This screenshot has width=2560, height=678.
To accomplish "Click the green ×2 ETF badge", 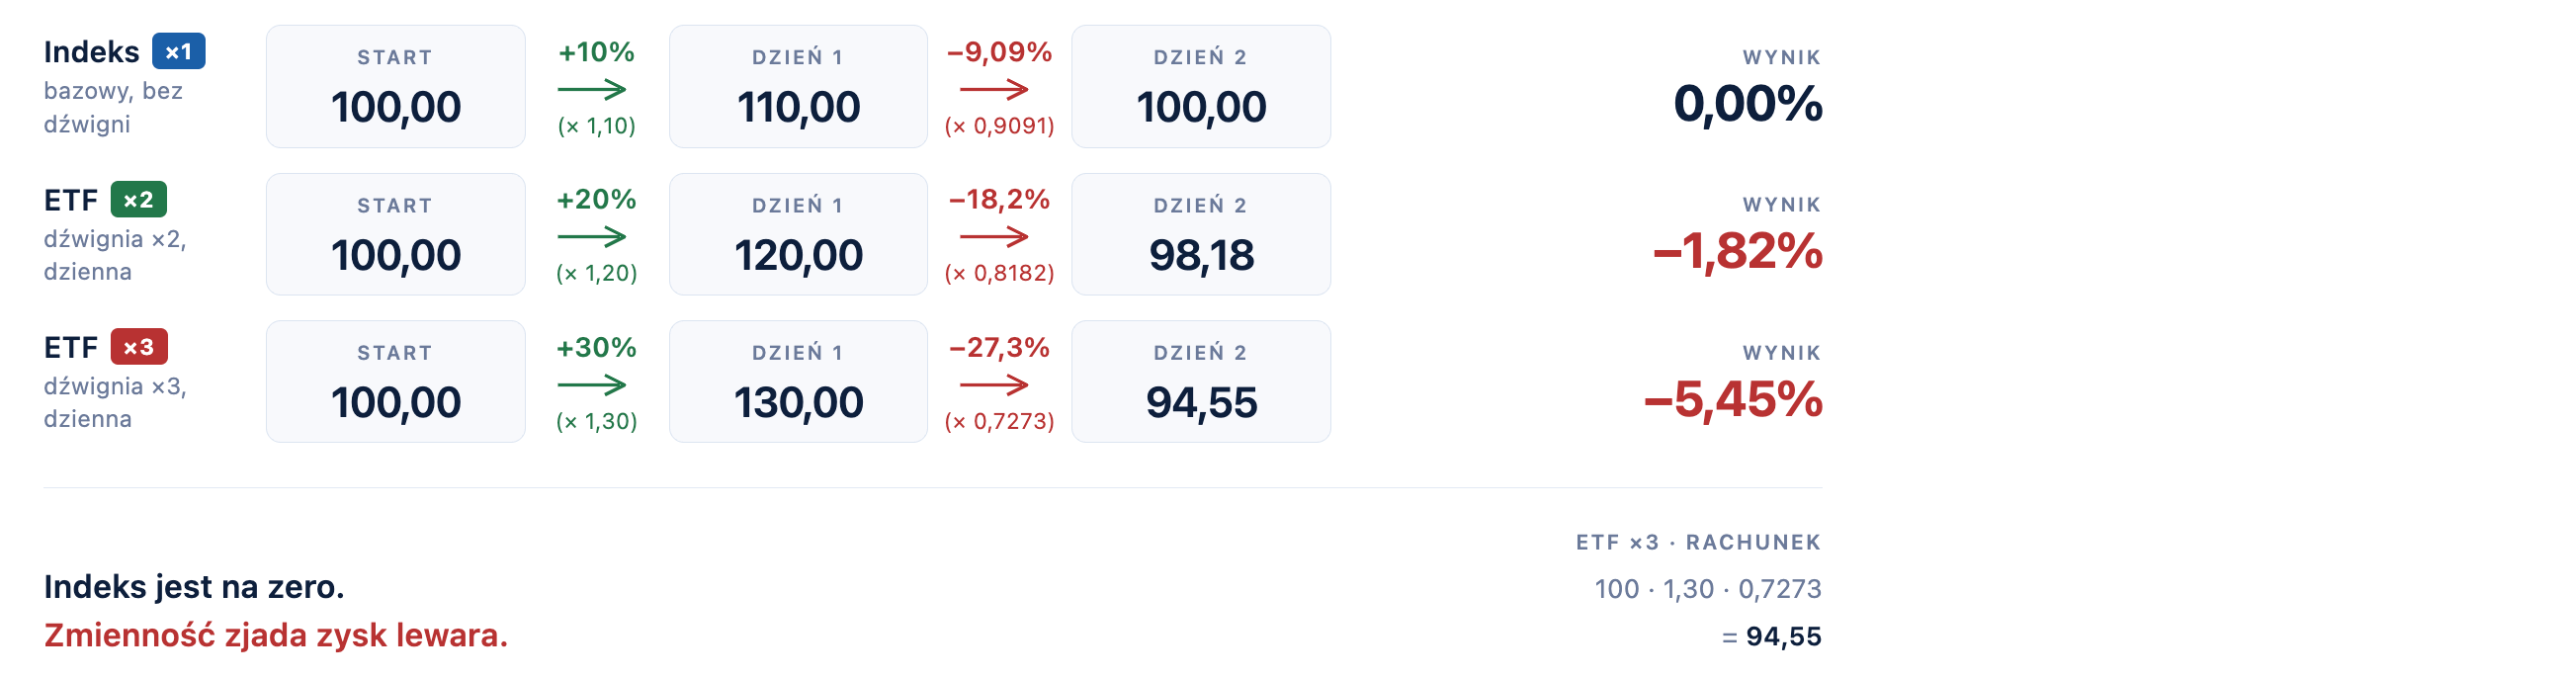I will coord(138,200).
